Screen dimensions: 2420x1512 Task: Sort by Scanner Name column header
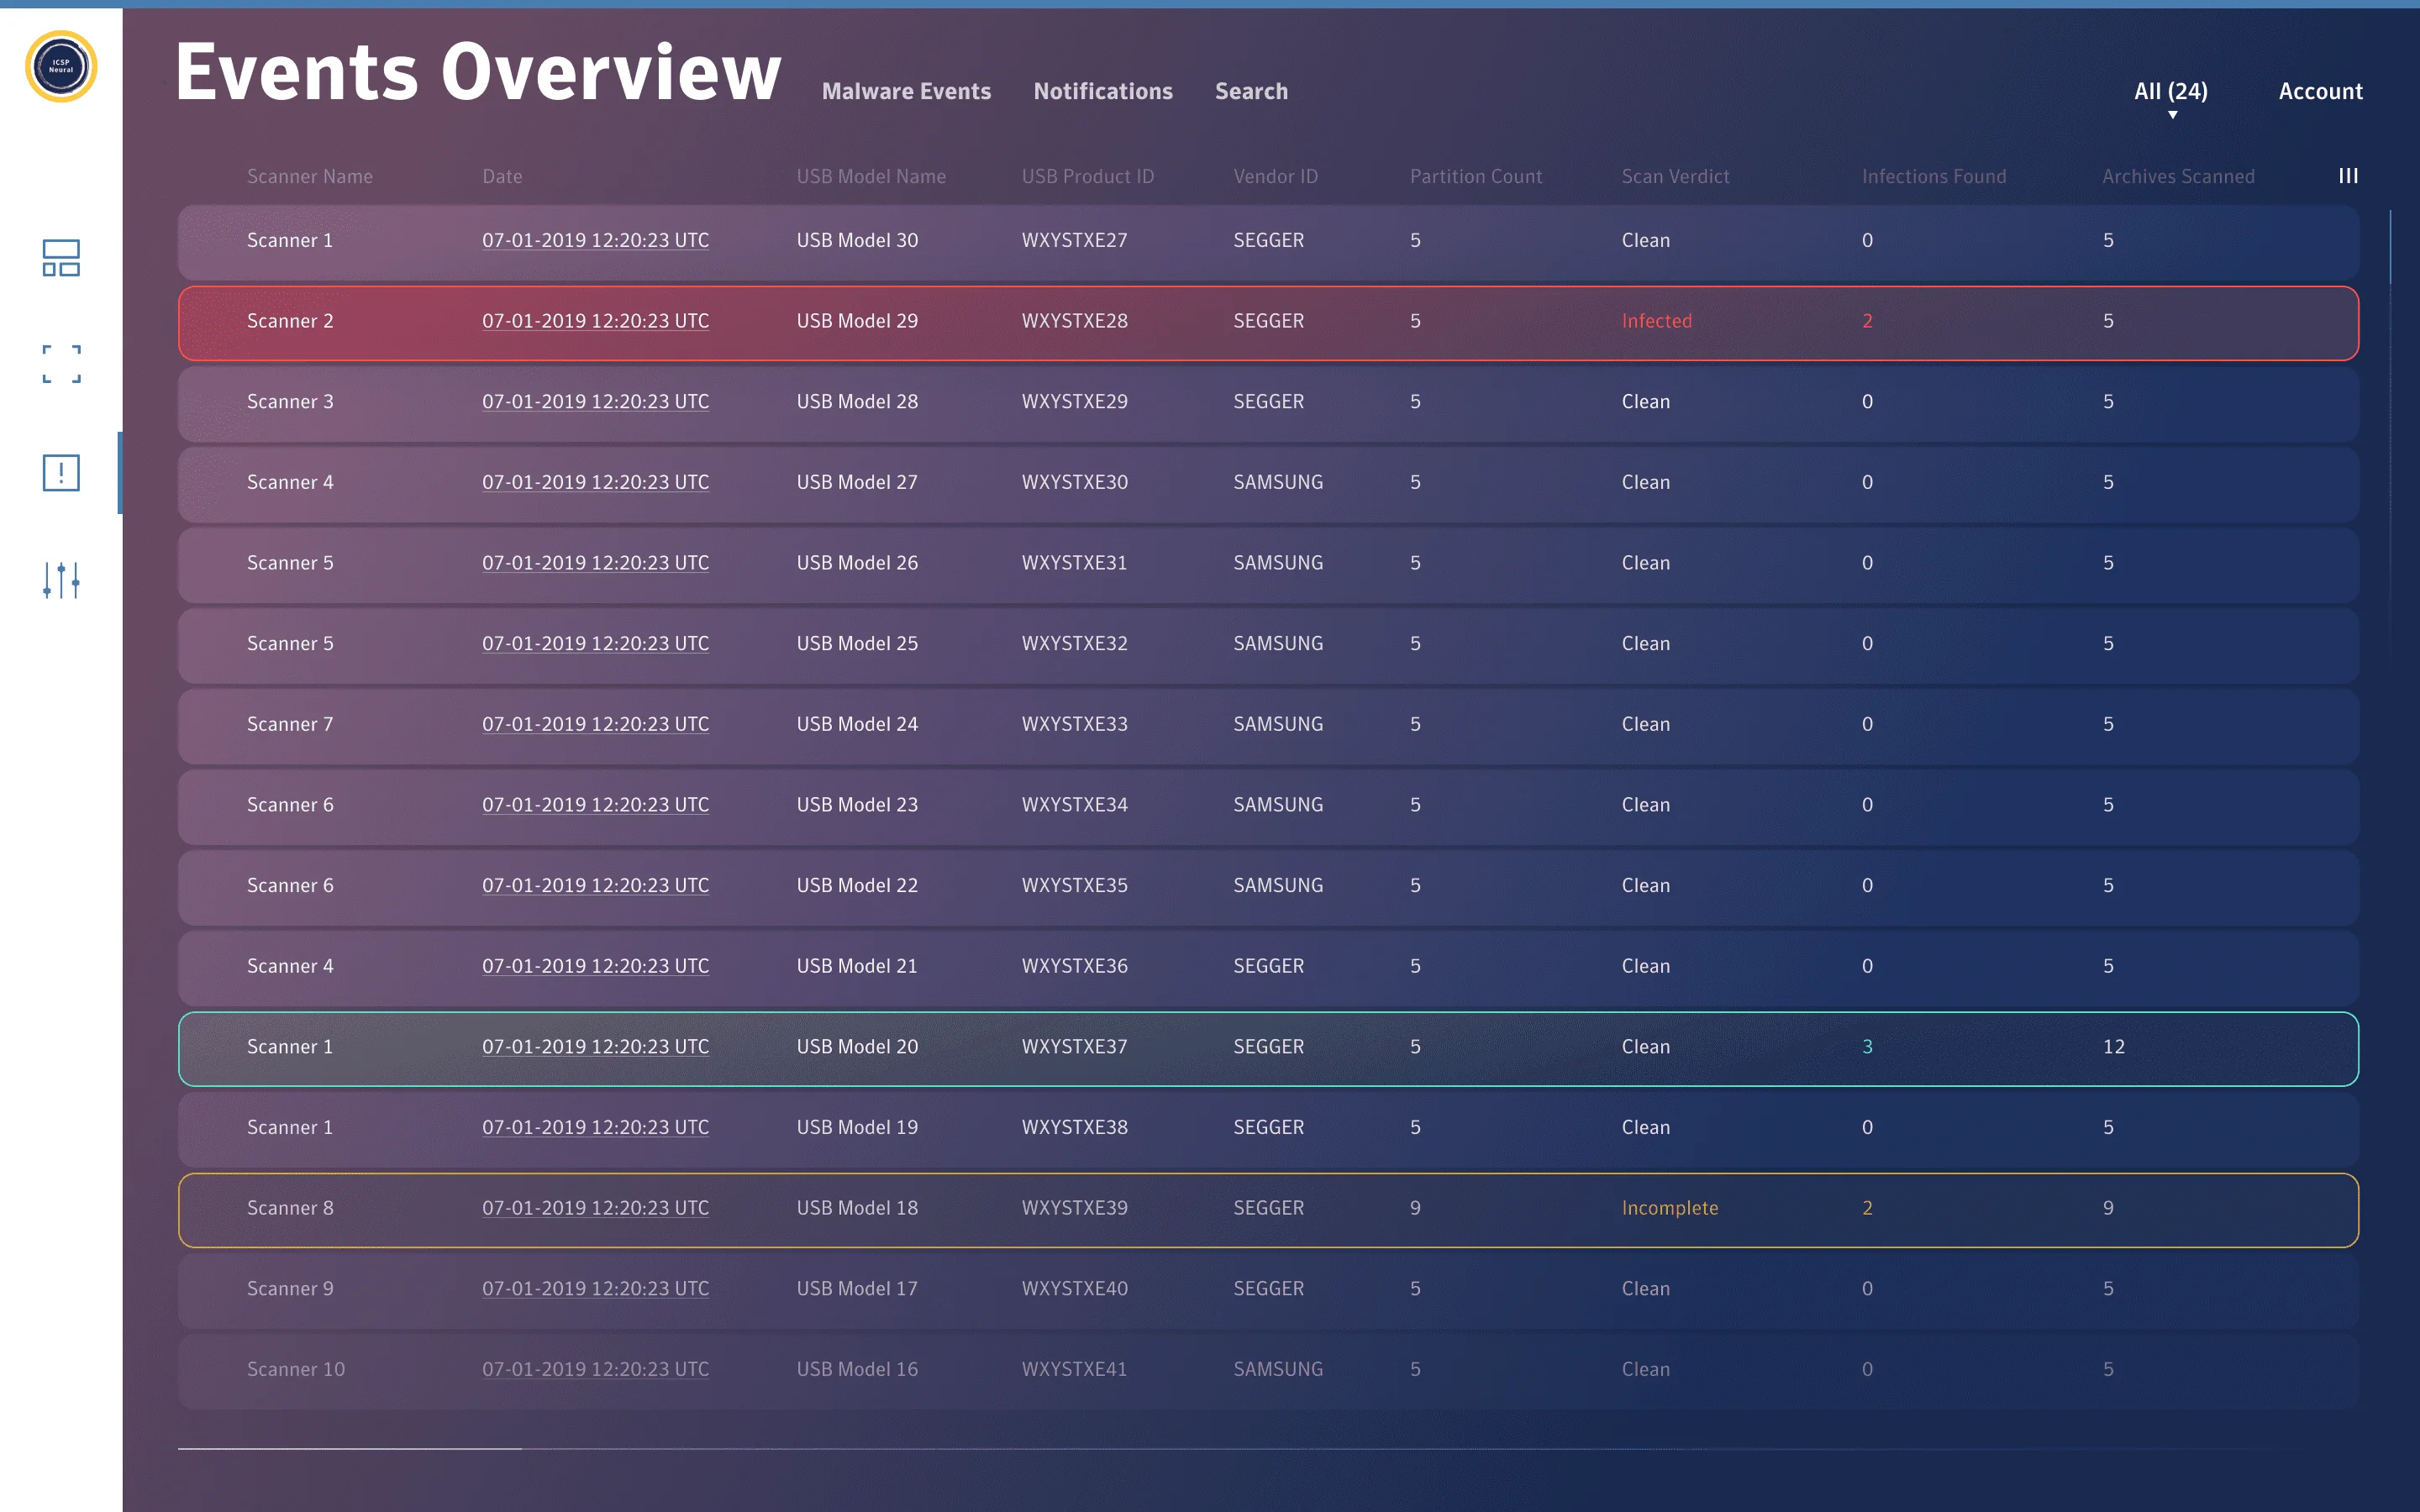[x=310, y=176]
